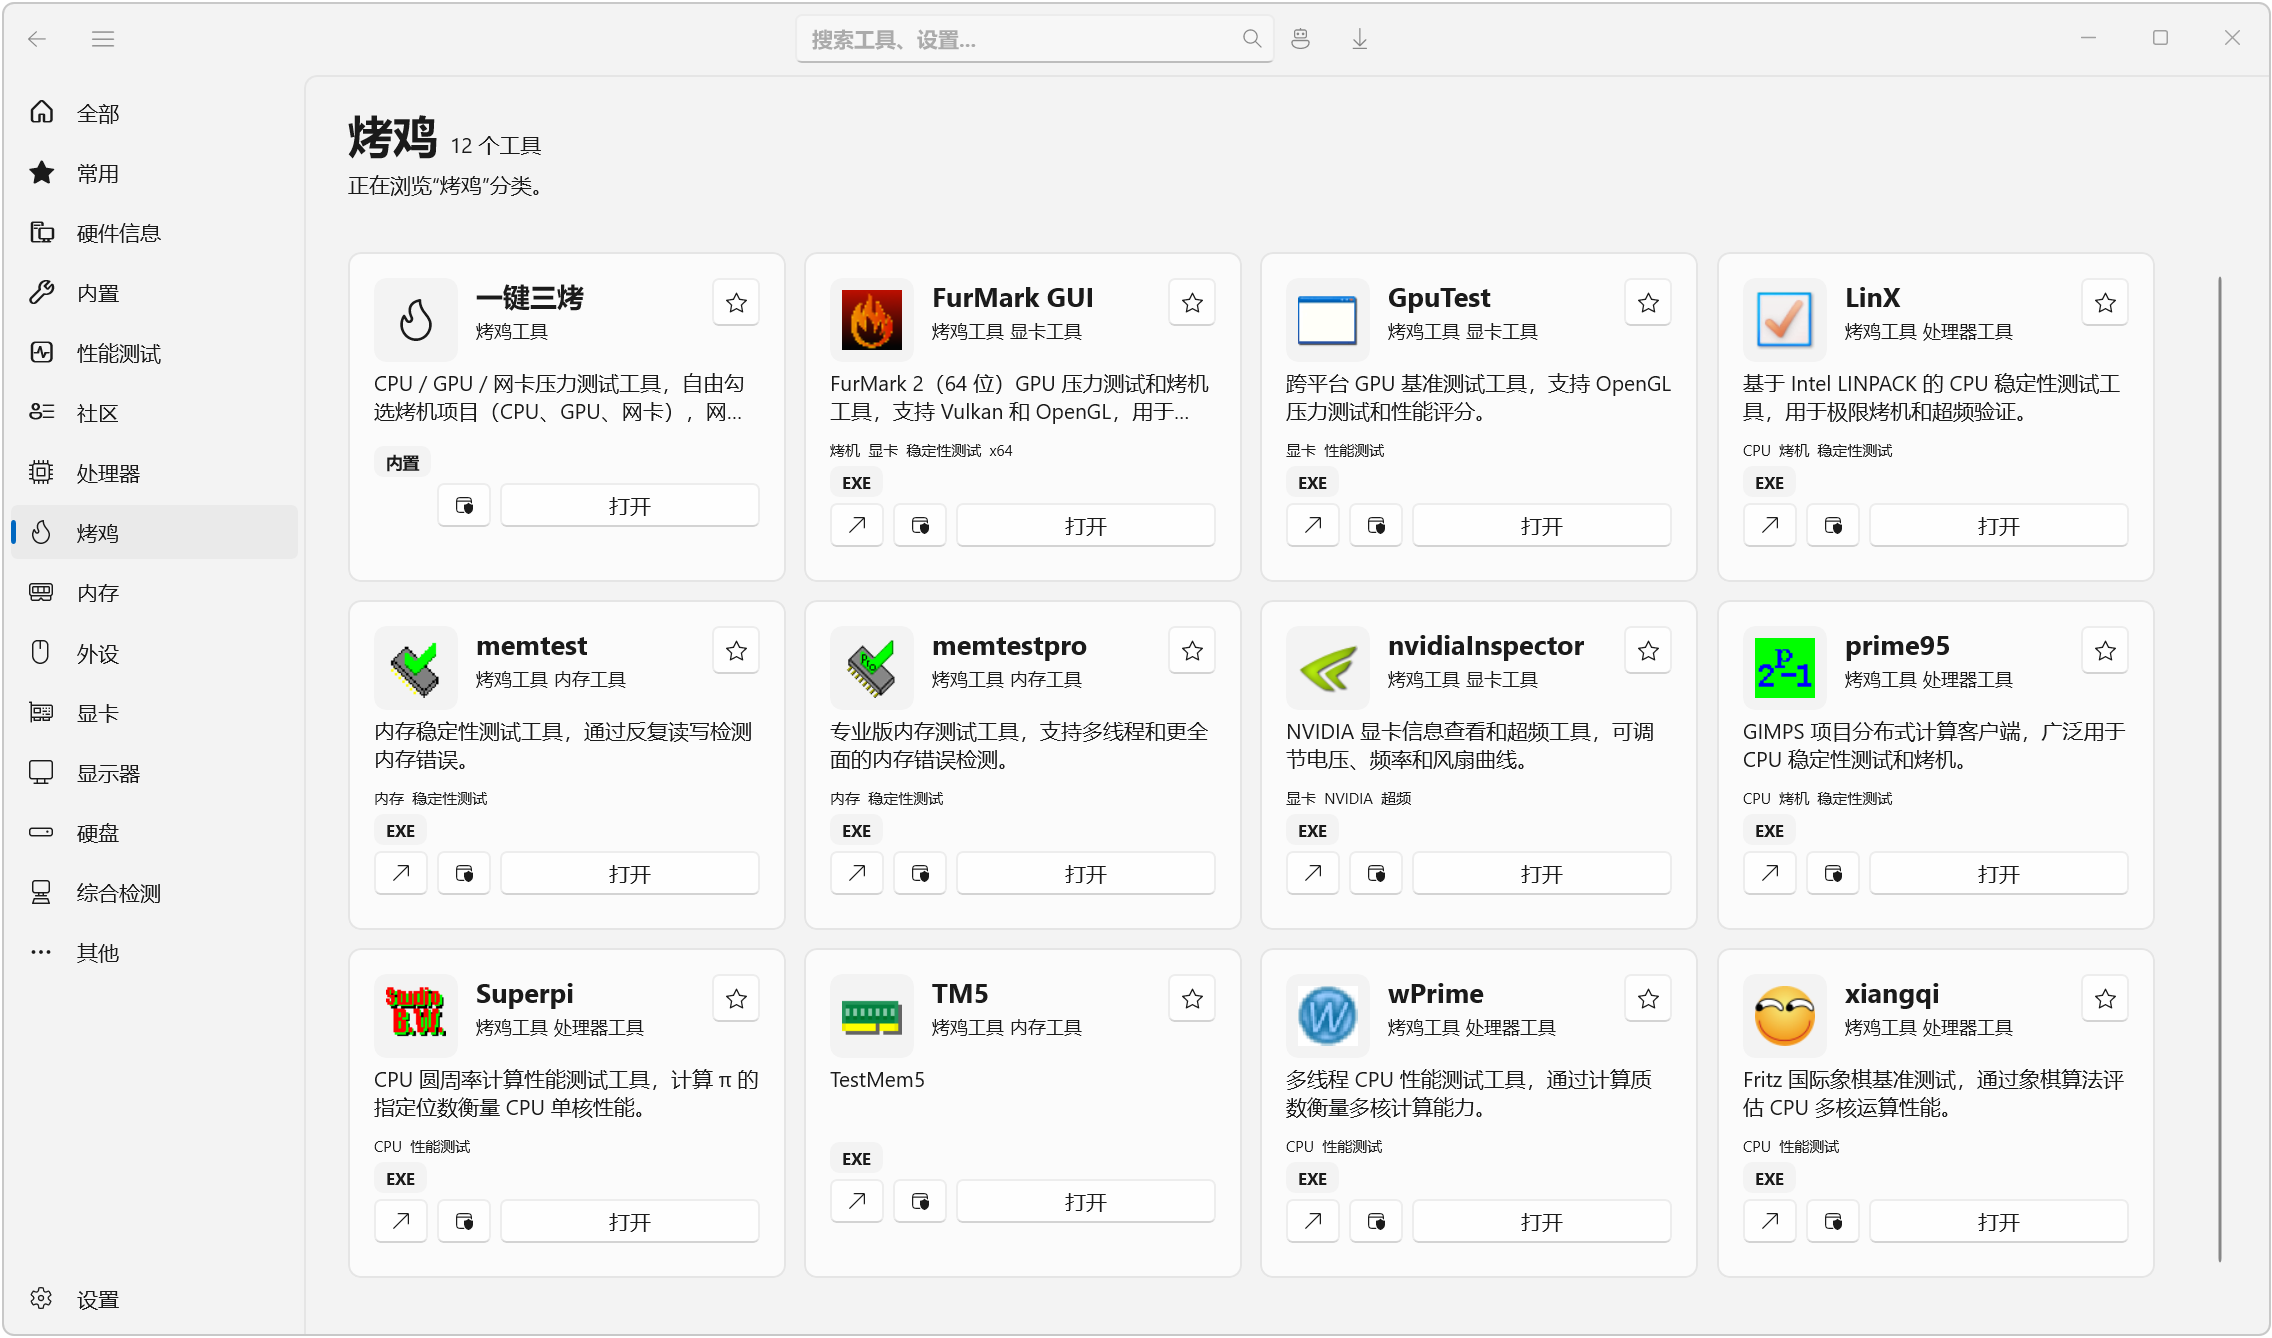Toggle the xiangqi favorite star
Screen dimensions: 2272x1338
coord(2105,999)
